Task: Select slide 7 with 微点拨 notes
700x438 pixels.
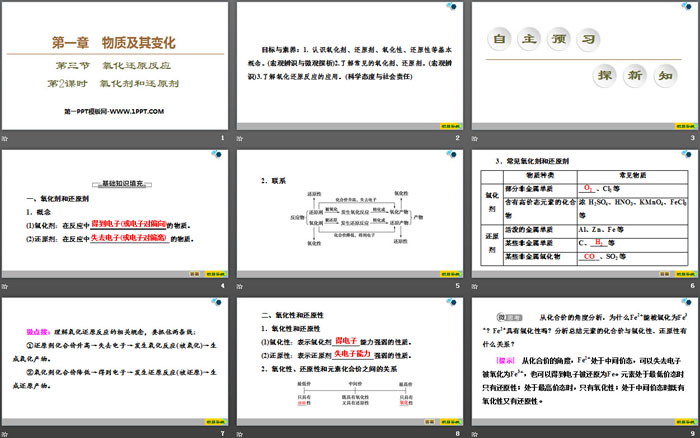Action: 115,362
